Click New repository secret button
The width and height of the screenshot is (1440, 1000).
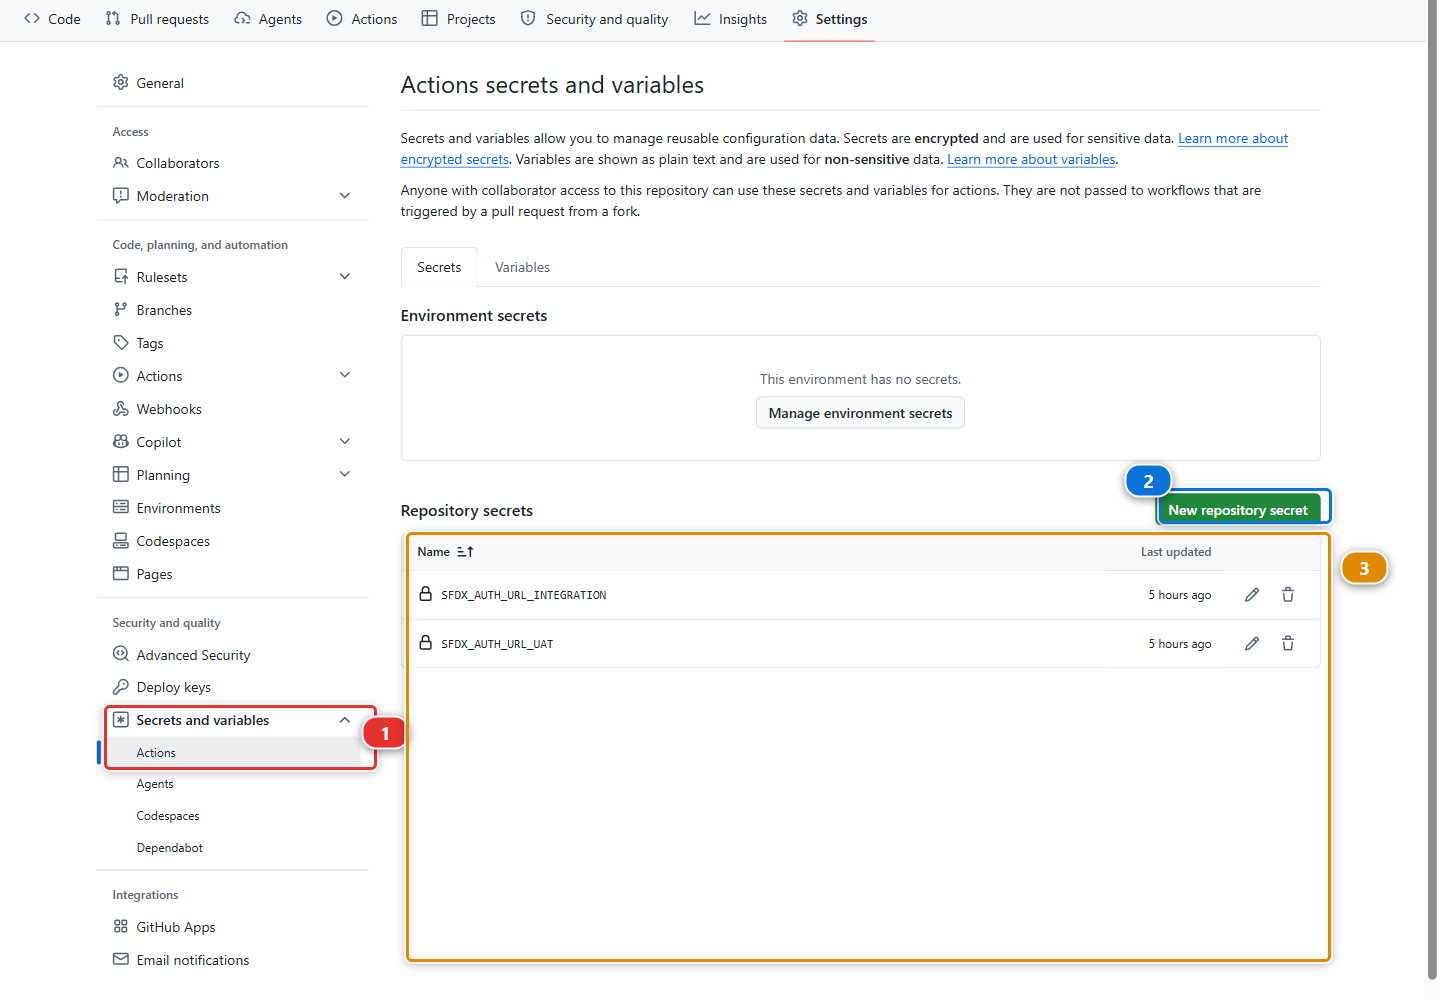click(x=1238, y=510)
